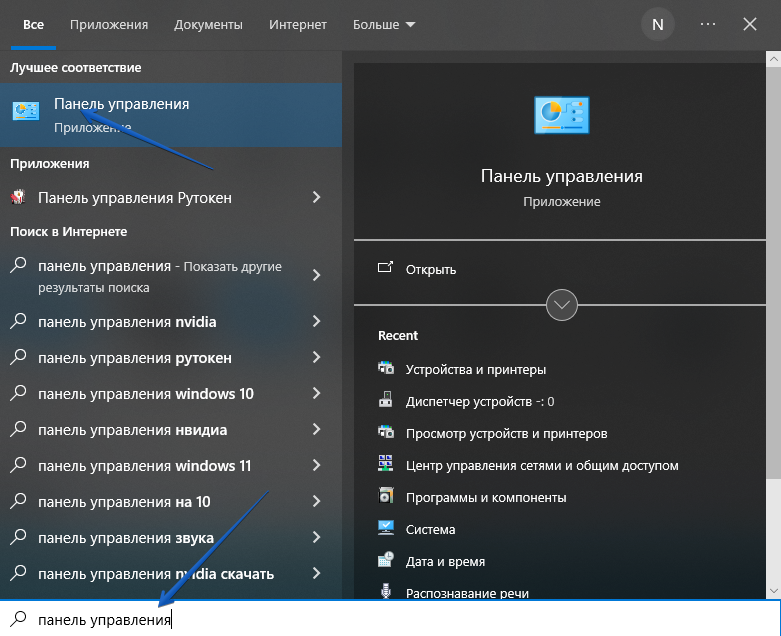Expand the circular chevron under Открыть
The width and height of the screenshot is (781, 636).
tap(562, 305)
